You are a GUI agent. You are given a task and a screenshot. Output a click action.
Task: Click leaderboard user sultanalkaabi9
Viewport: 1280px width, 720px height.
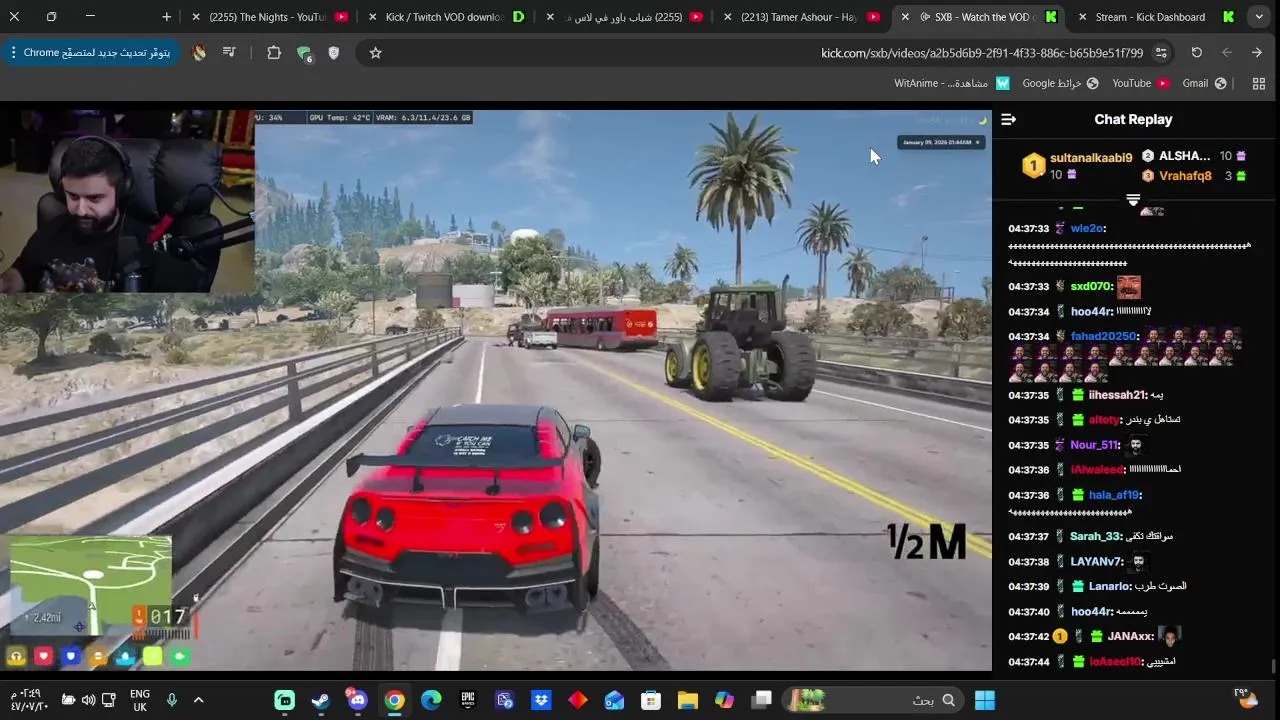tap(1091, 158)
